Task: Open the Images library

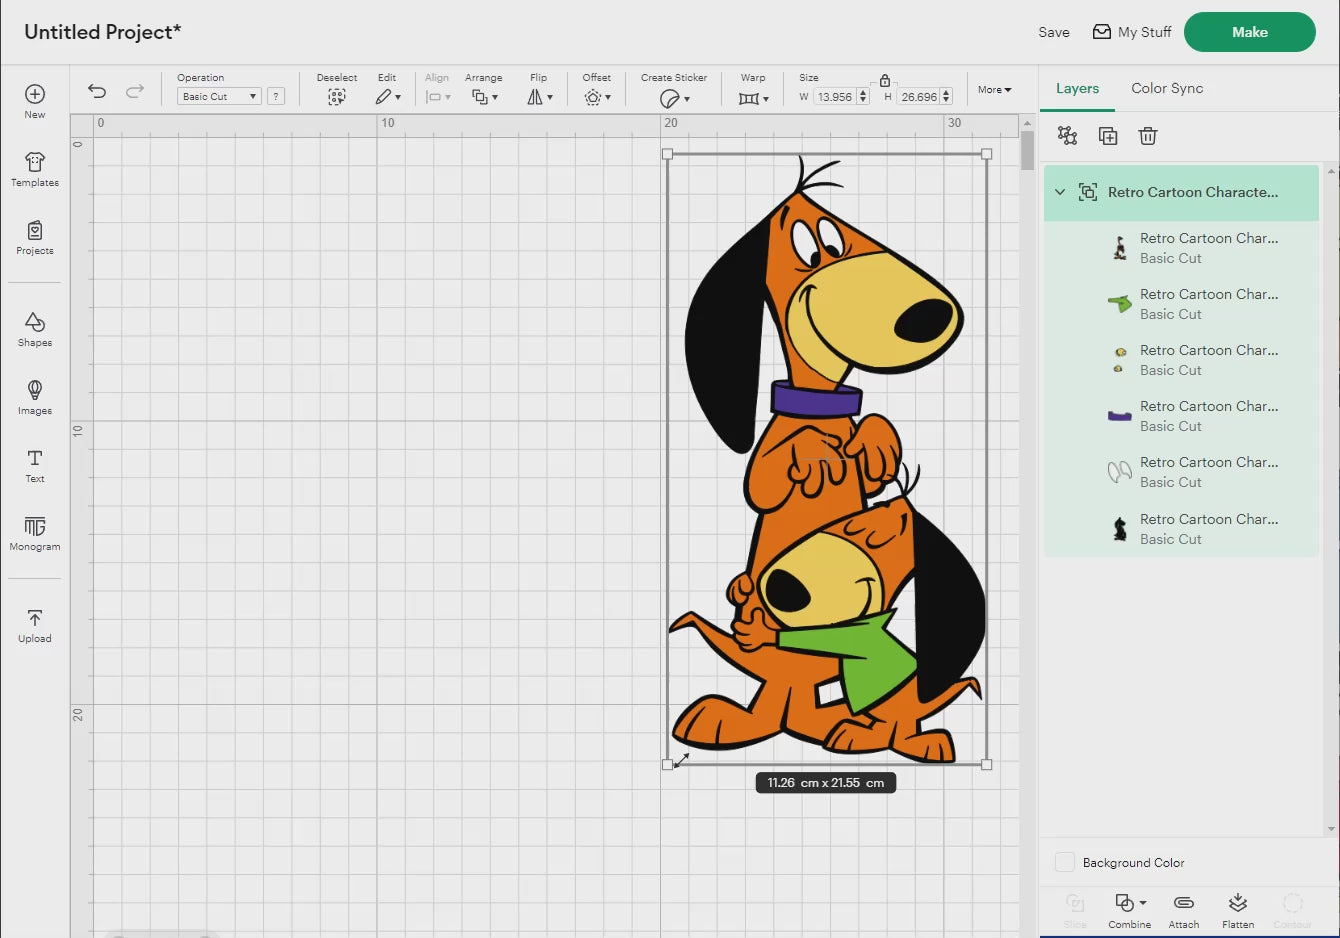Action: pyautogui.click(x=35, y=397)
